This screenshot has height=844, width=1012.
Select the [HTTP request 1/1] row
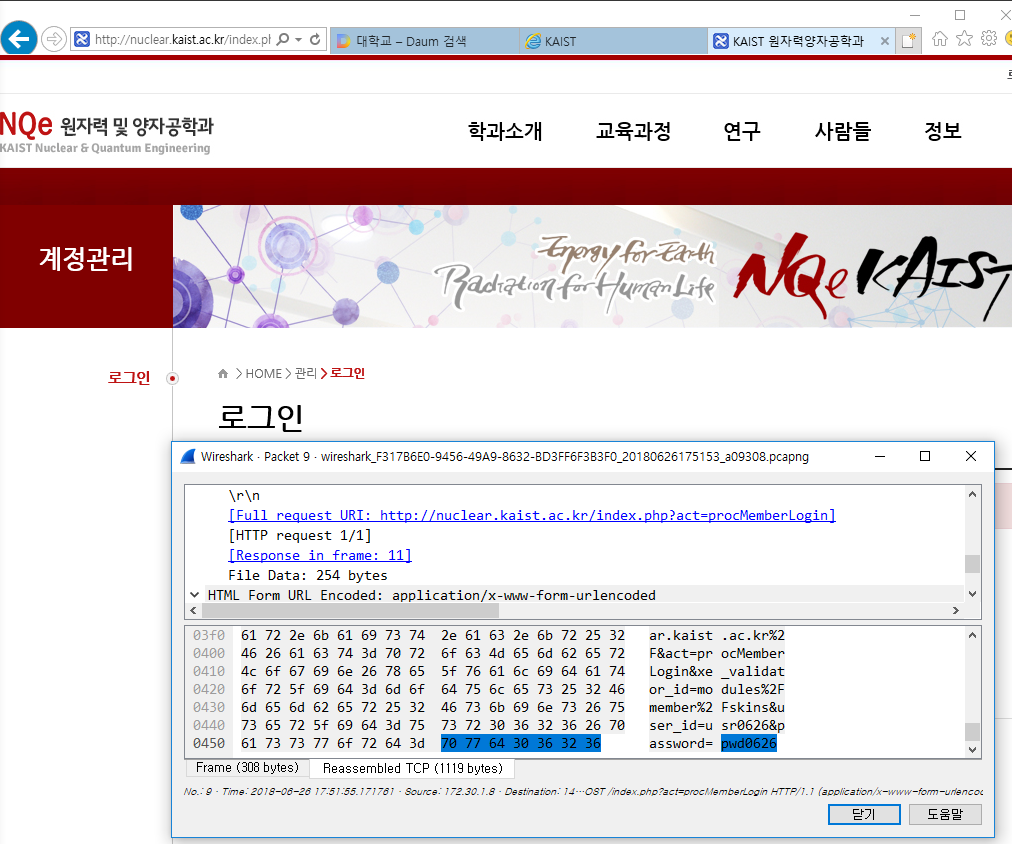tap(299, 536)
